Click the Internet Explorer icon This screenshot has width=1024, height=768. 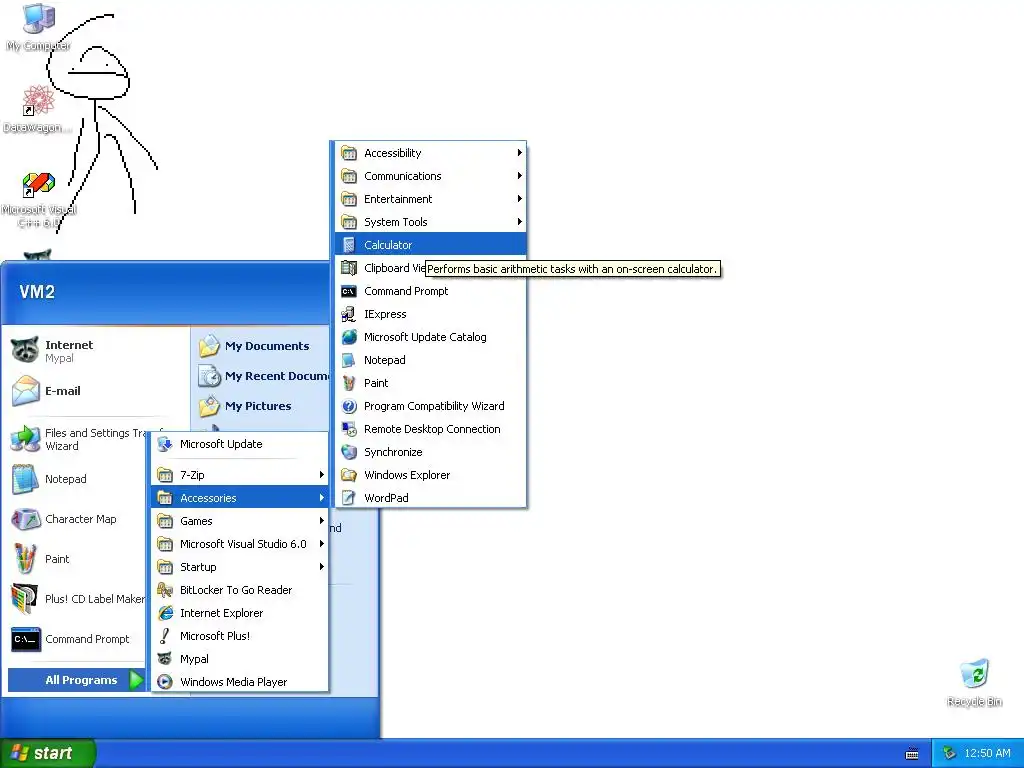point(165,613)
